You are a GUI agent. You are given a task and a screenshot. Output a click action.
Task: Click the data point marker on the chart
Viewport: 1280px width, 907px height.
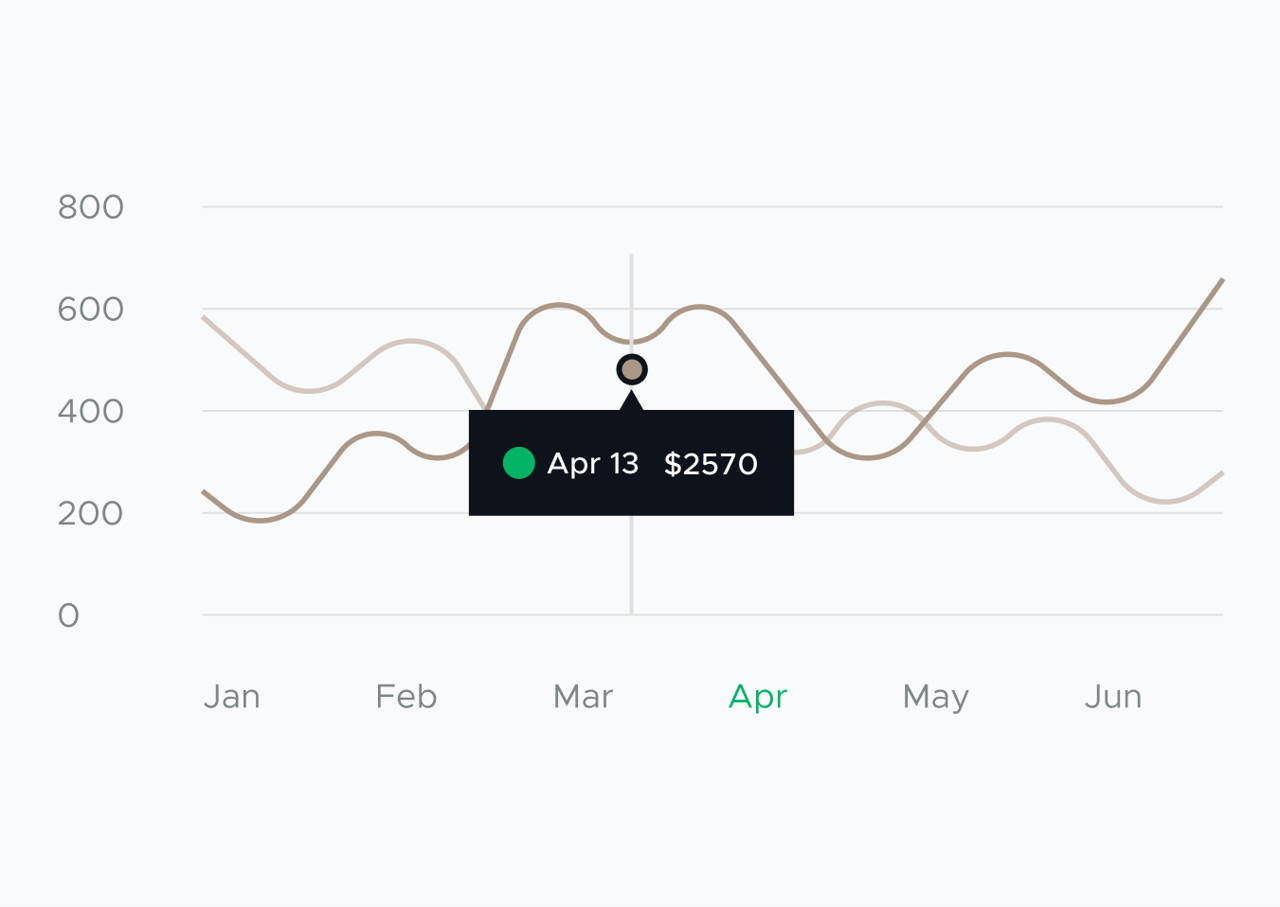click(x=632, y=370)
